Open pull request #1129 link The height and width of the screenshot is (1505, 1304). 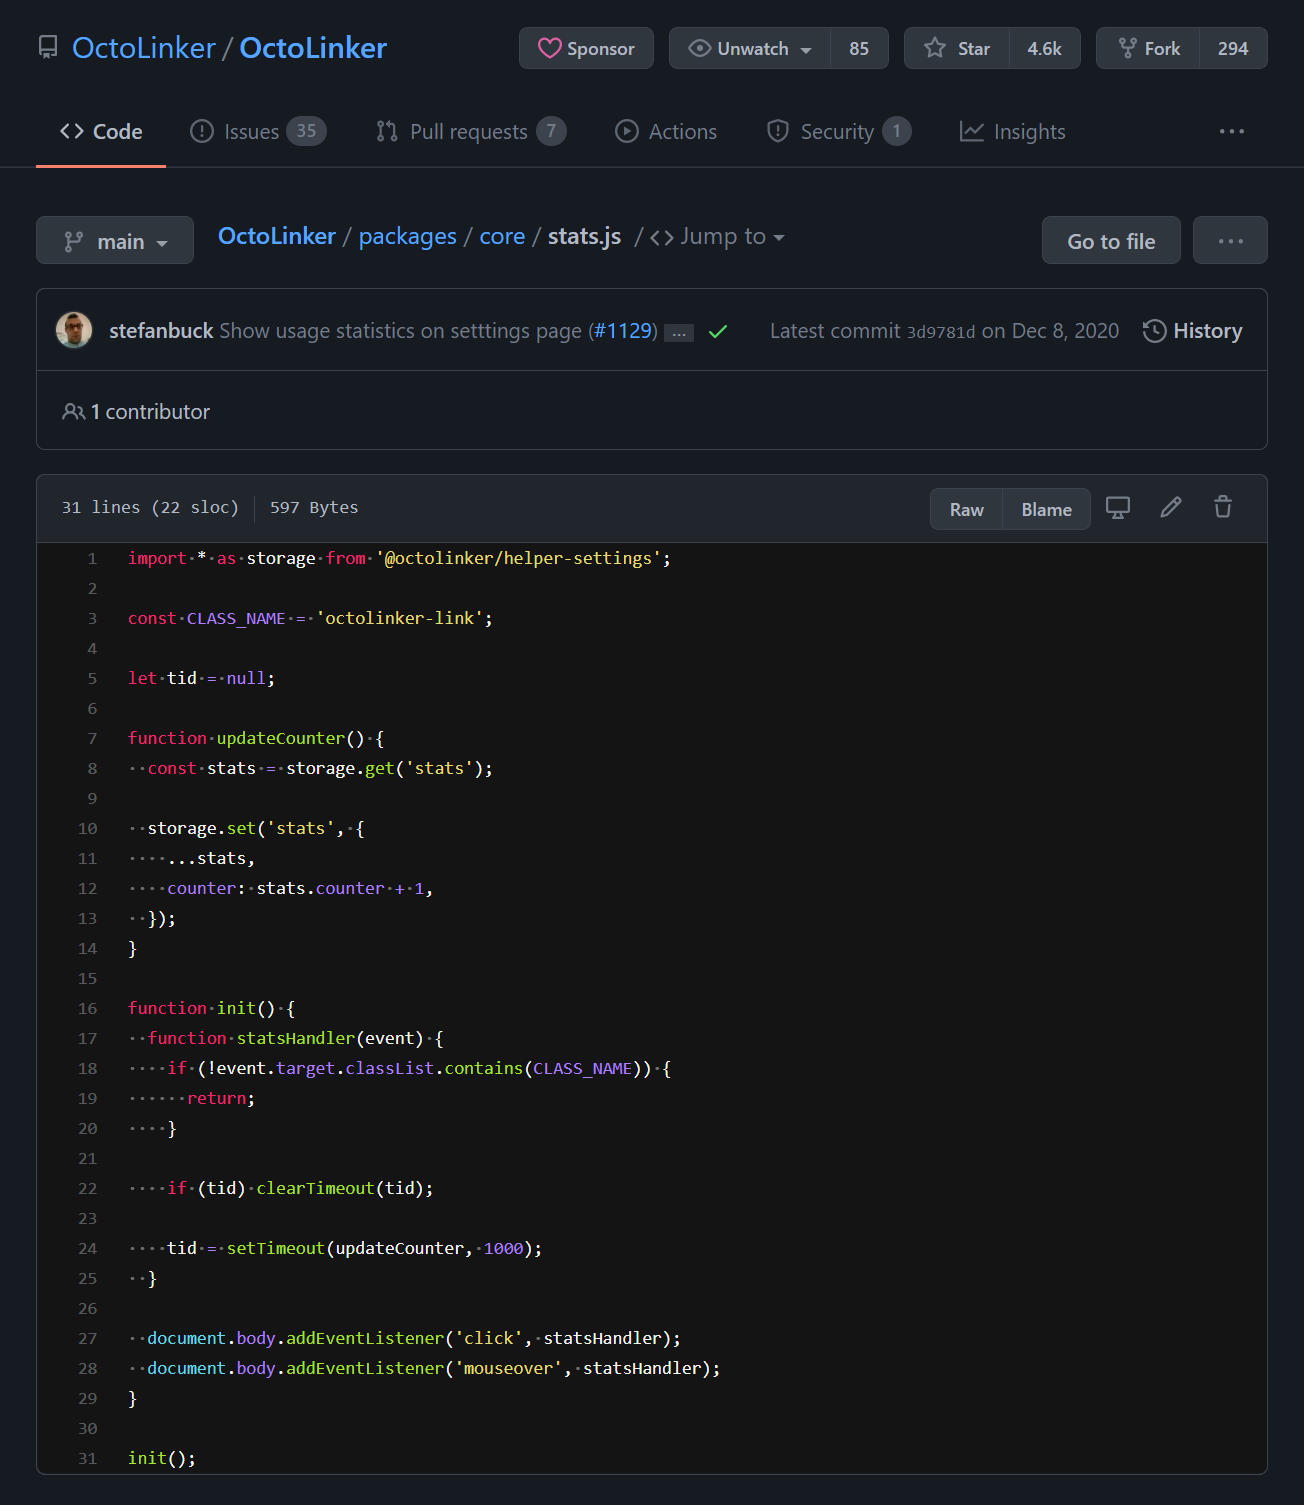point(623,331)
